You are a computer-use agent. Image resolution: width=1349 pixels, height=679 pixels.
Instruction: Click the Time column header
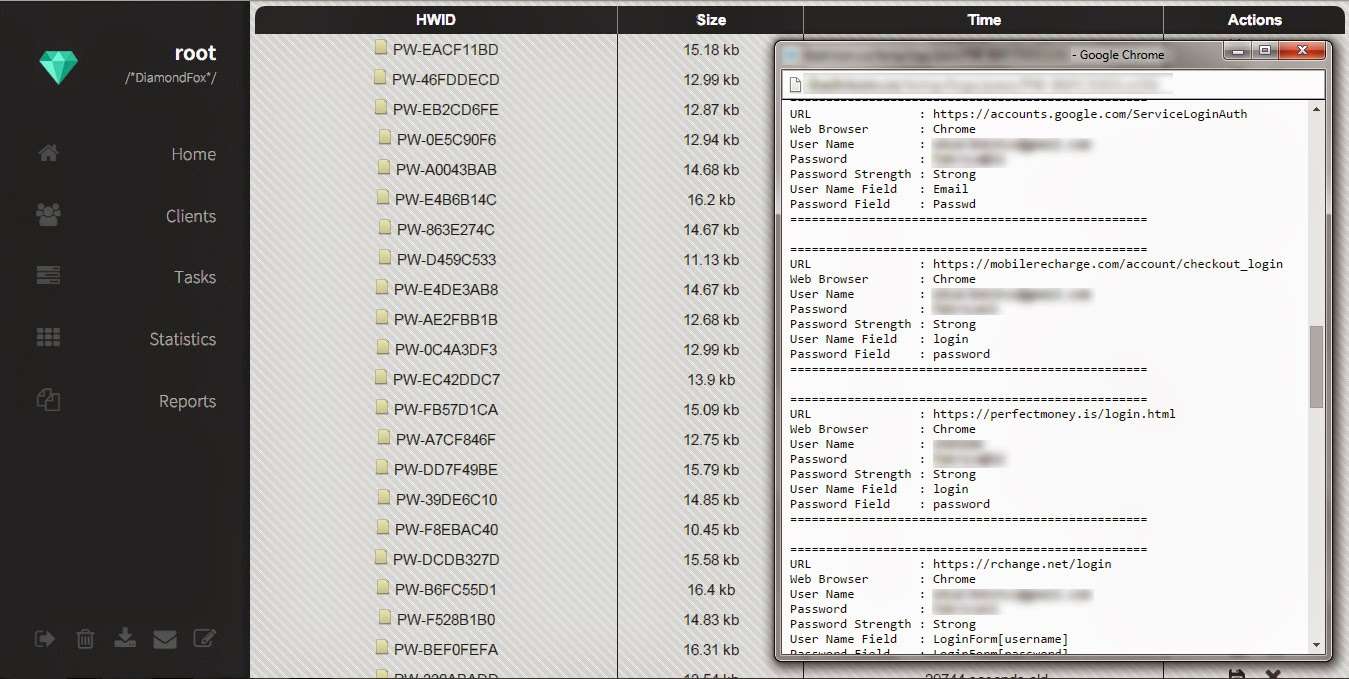click(984, 20)
